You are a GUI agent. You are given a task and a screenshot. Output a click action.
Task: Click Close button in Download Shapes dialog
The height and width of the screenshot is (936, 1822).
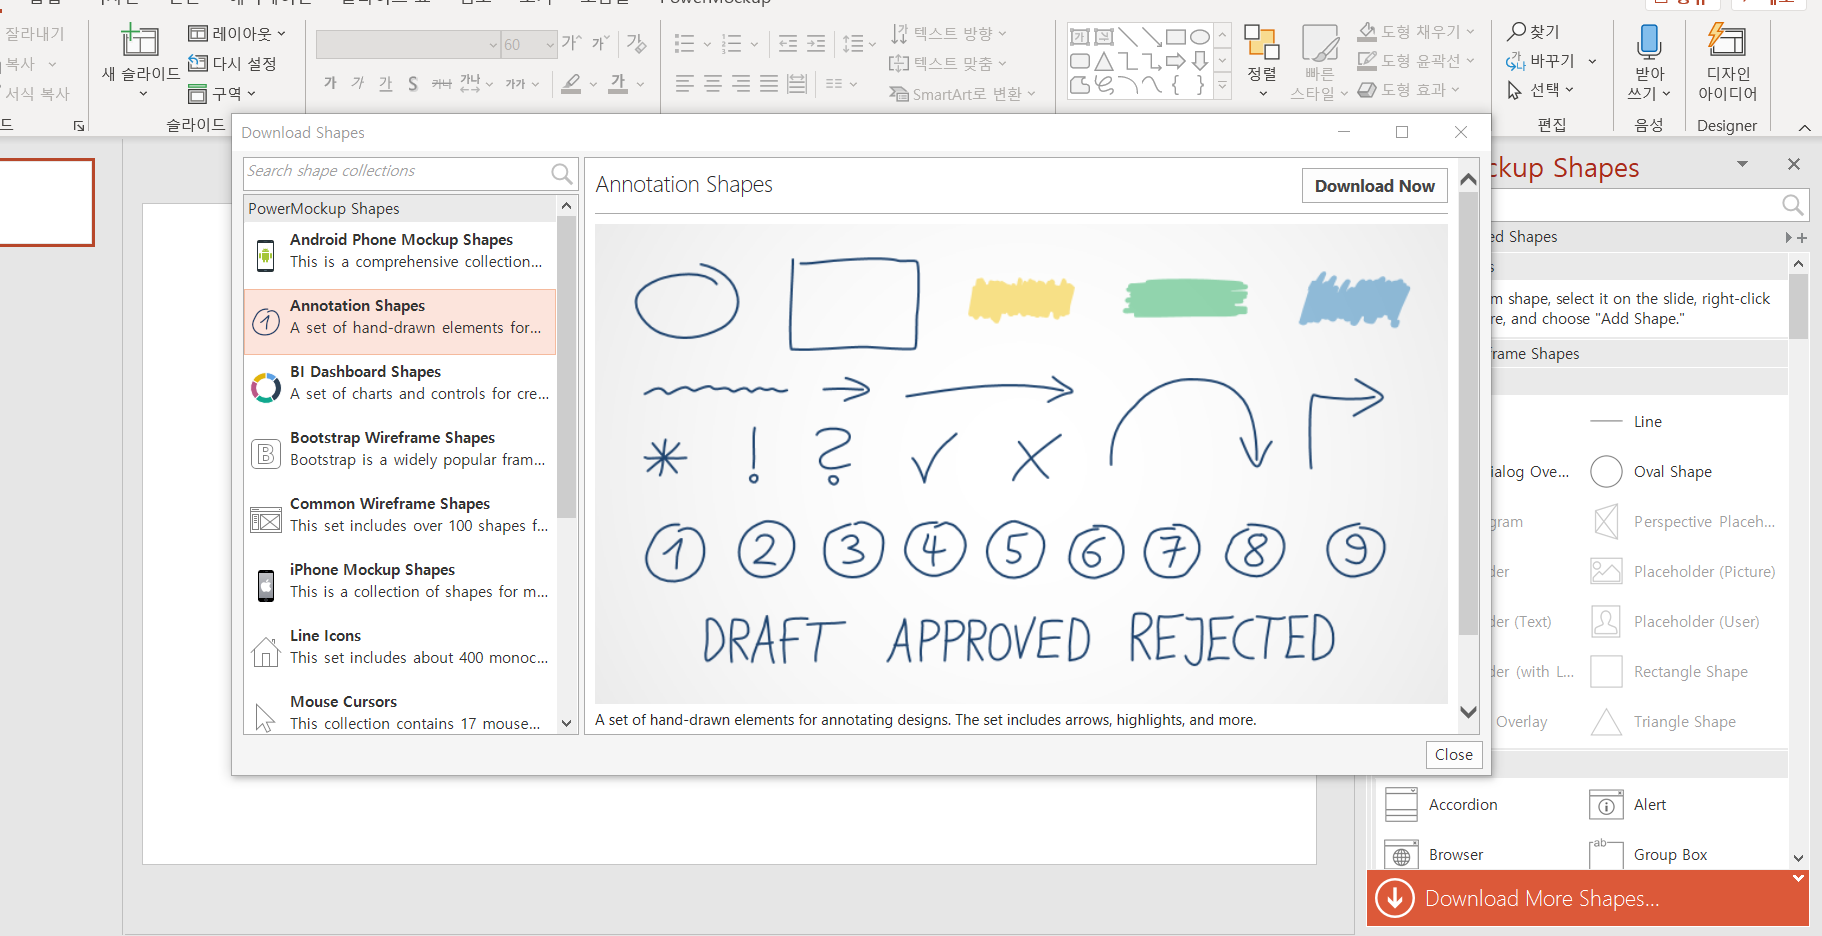click(x=1453, y=755)
